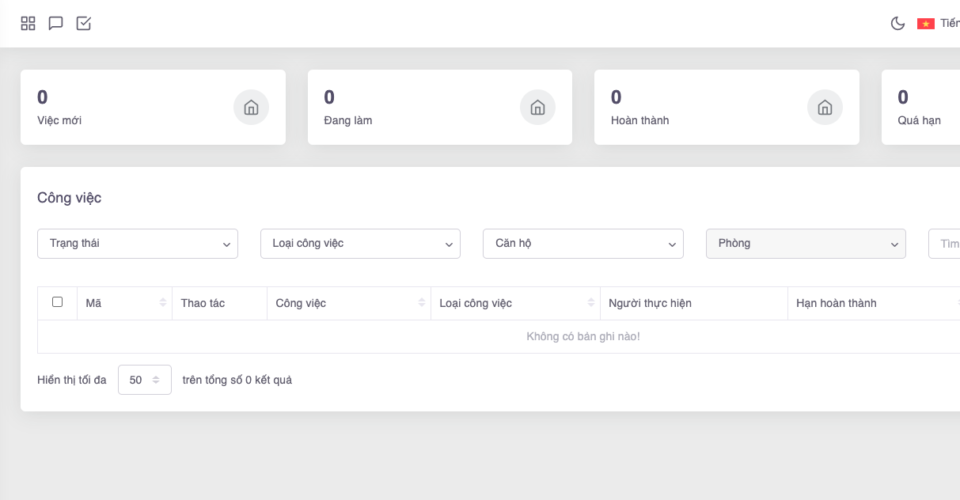The image size is (960, 500).
Task: Click the search input beside Phòng filter
Action: (x=945, y=244)
